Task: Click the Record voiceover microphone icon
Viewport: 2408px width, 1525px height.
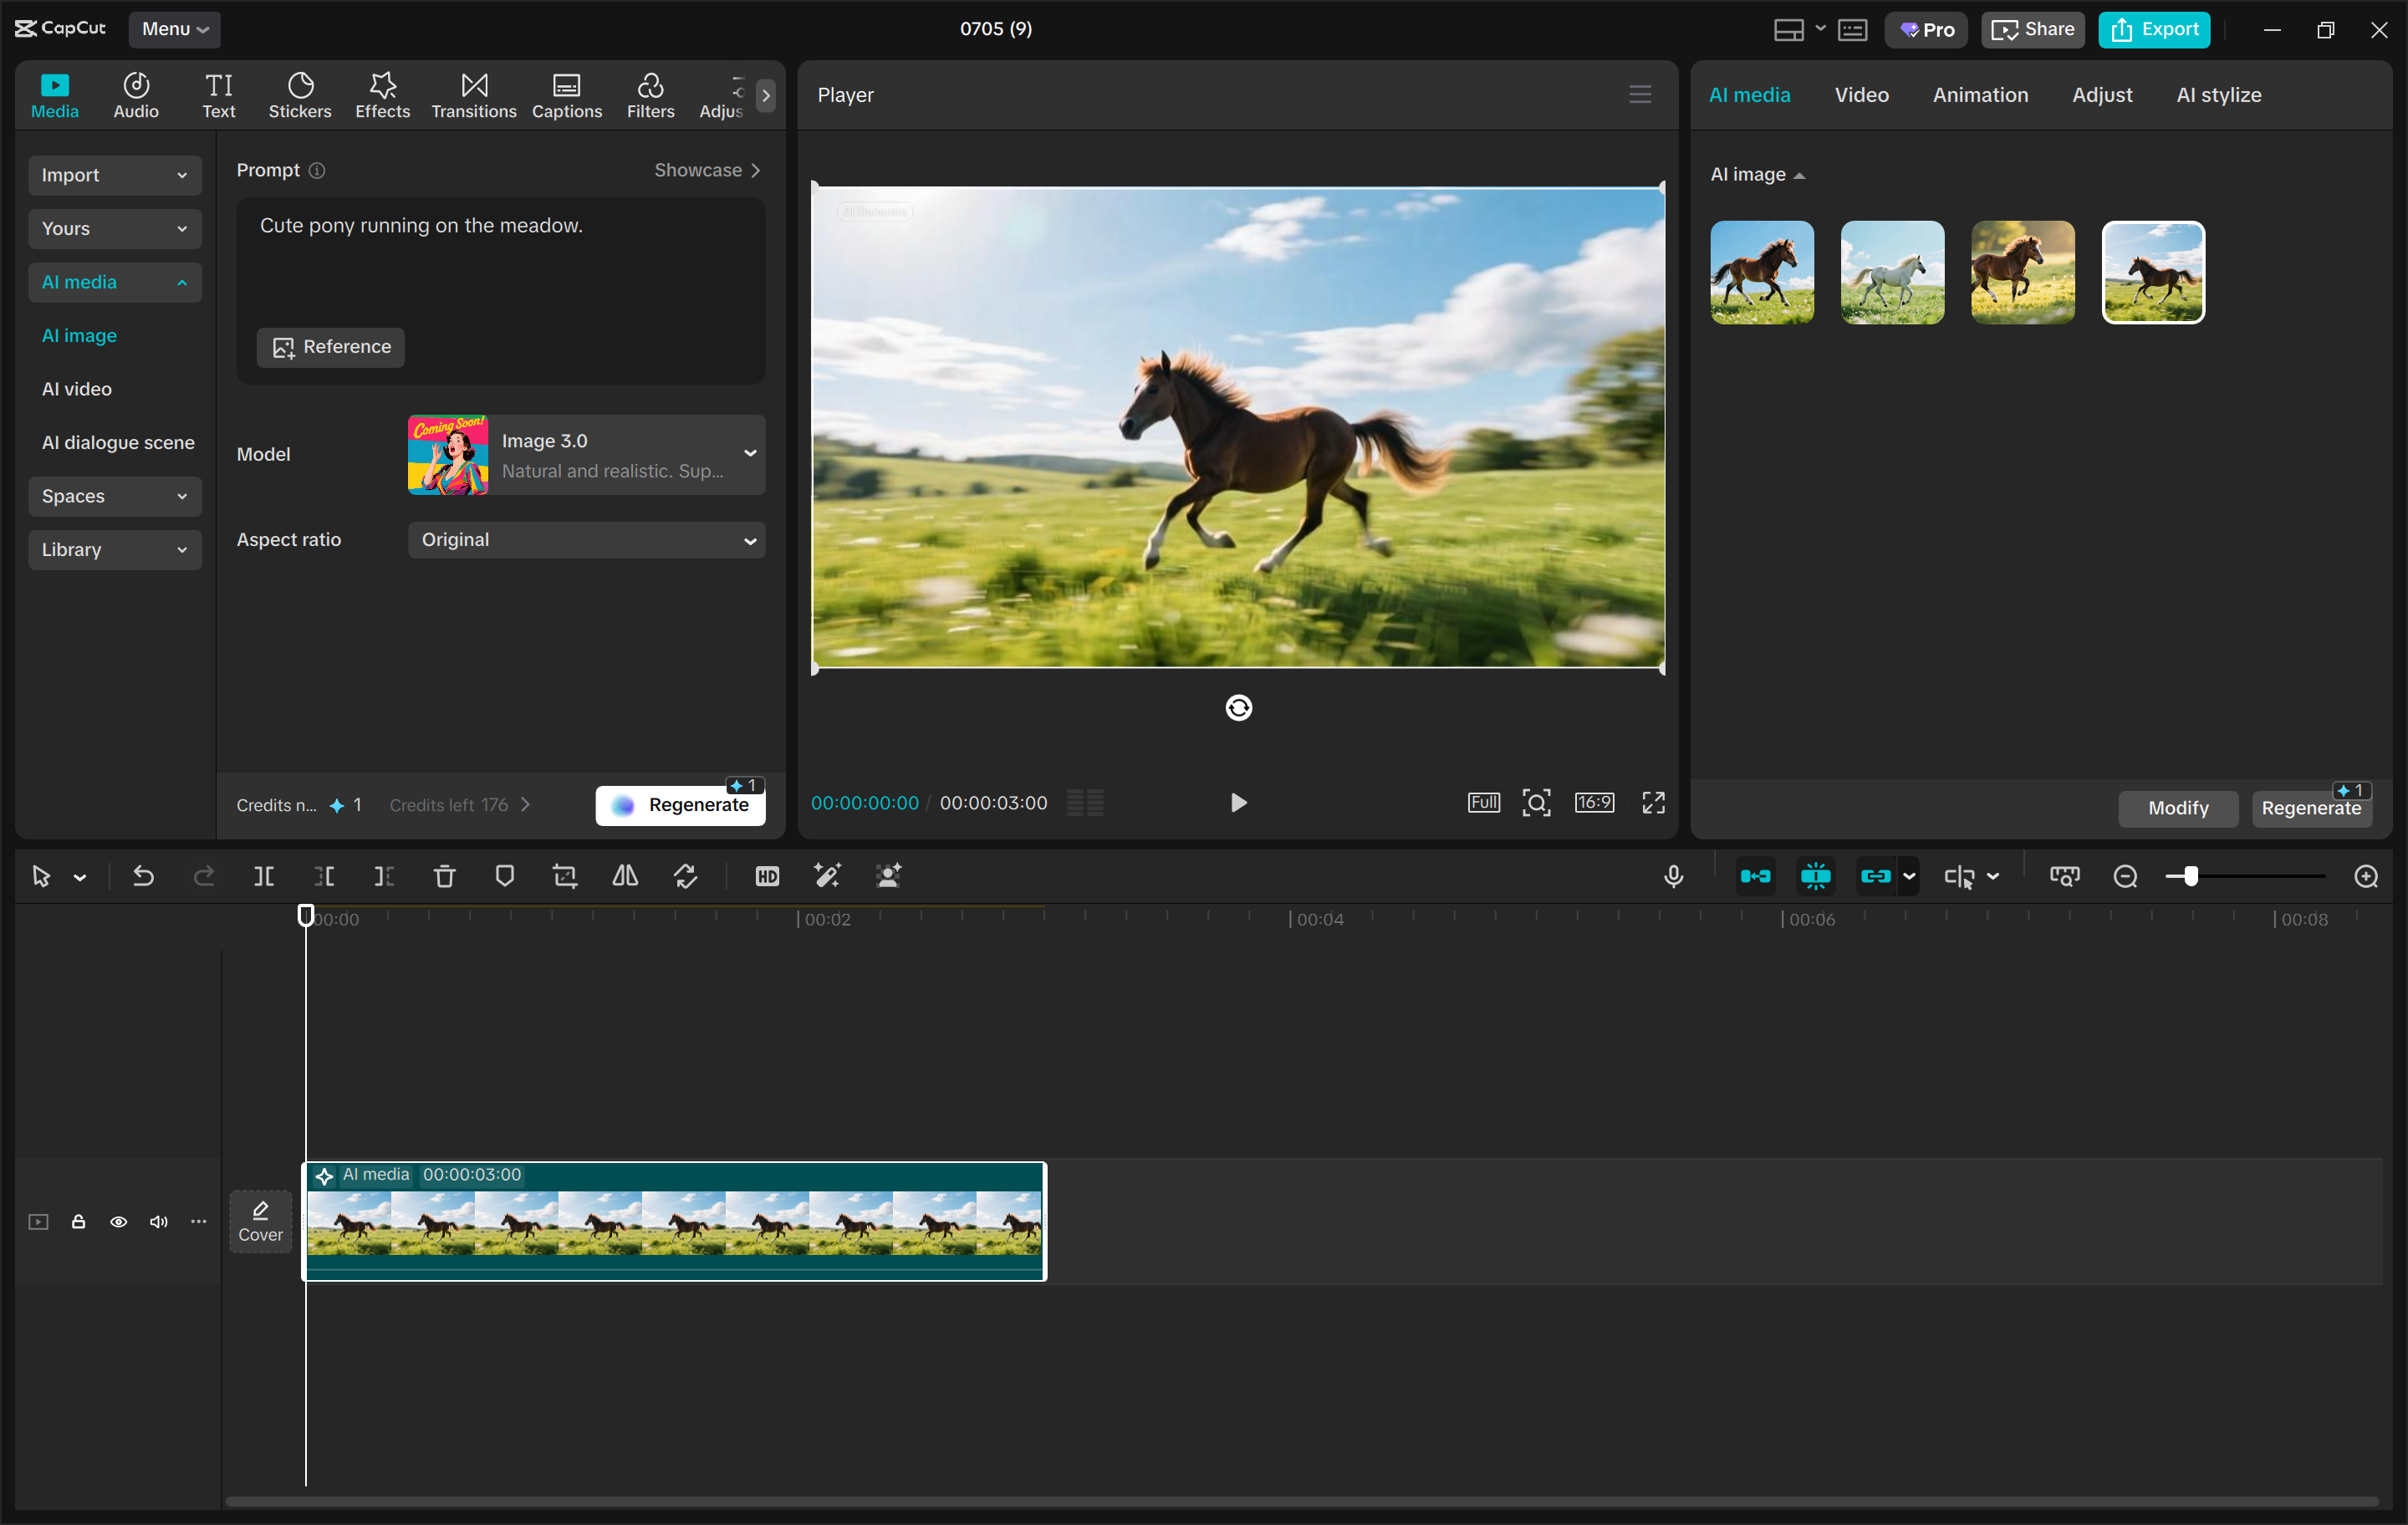Action: pos(1673,875)
